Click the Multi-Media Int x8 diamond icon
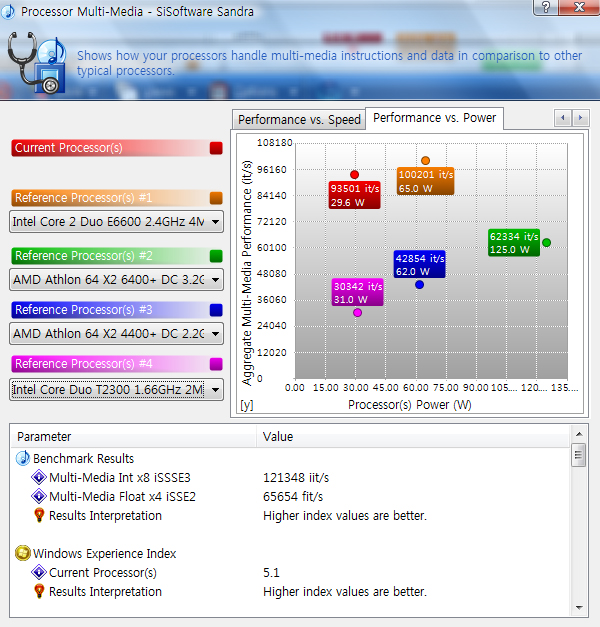Image resolution: width=600 pixels, height=627 pixels. pyautogui.click(x=39, y=477)
